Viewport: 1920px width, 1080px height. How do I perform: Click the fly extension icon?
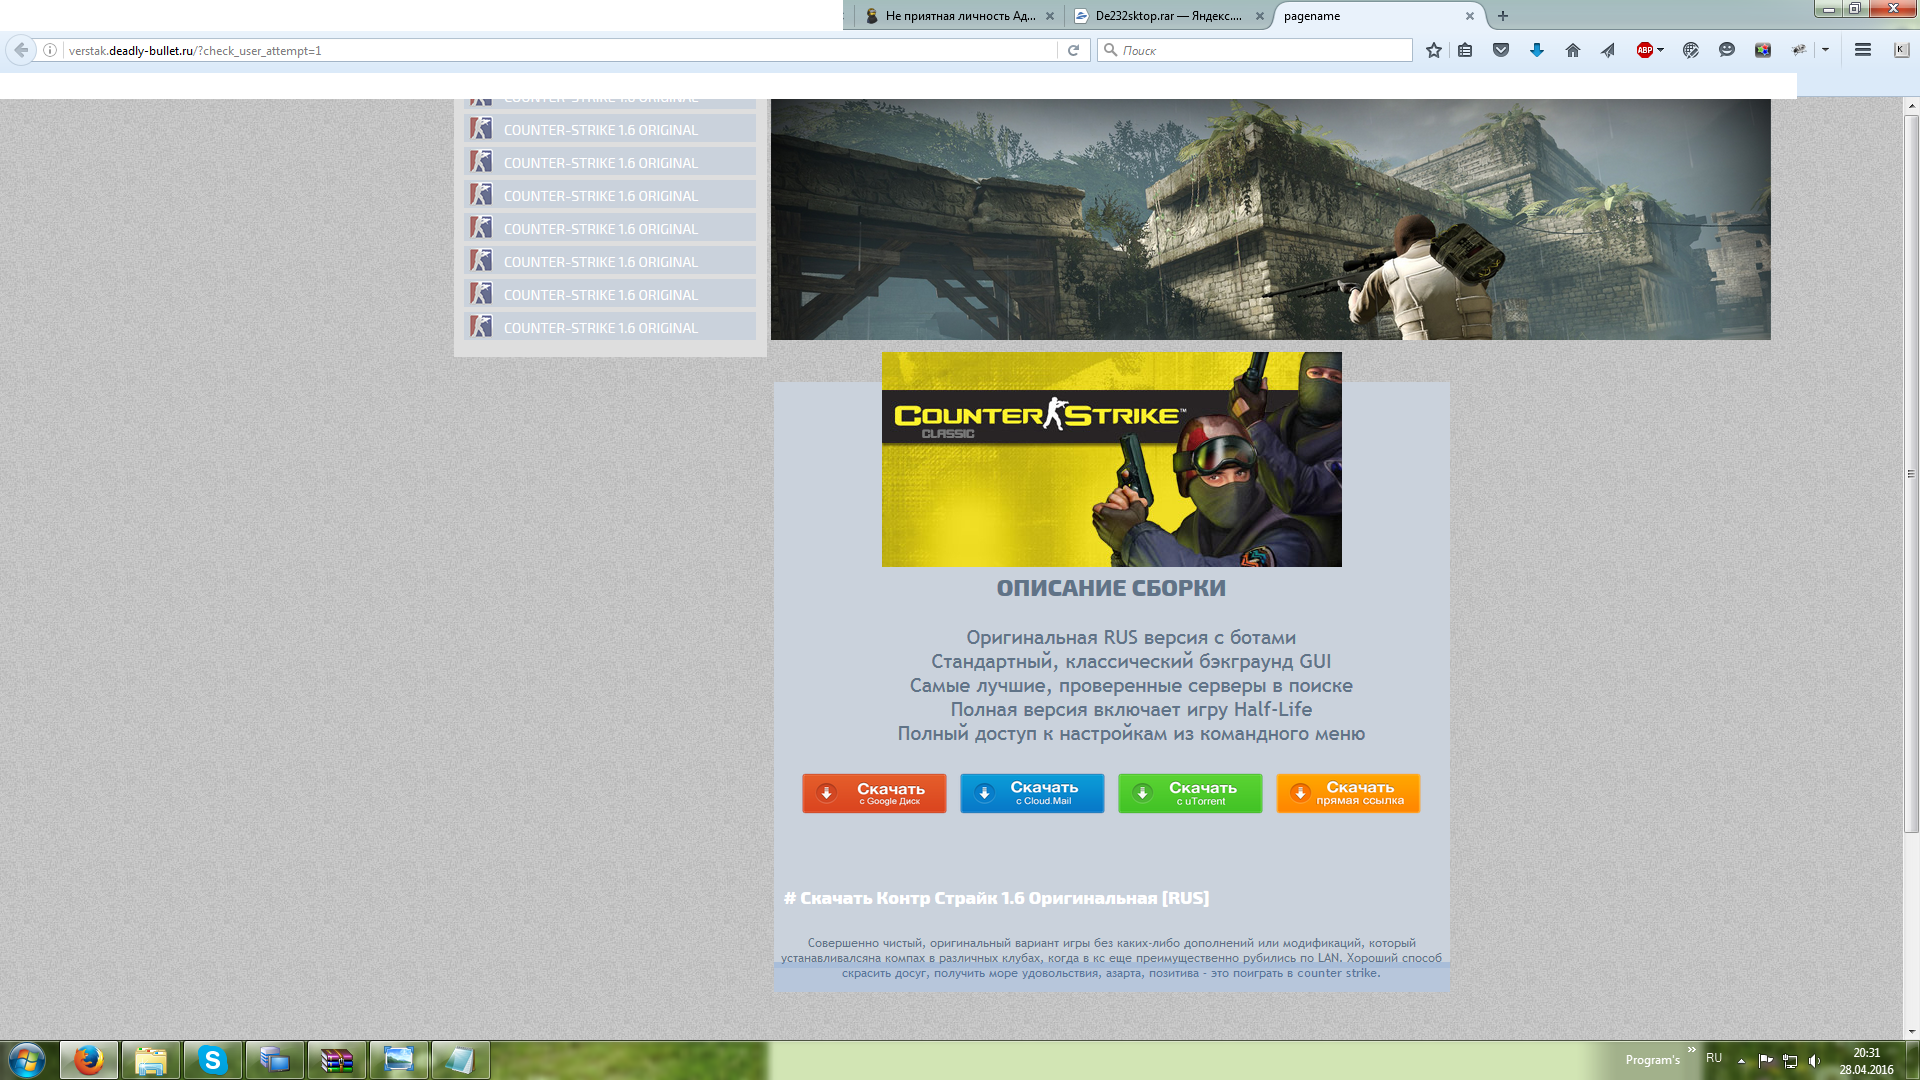point(1799,50)
